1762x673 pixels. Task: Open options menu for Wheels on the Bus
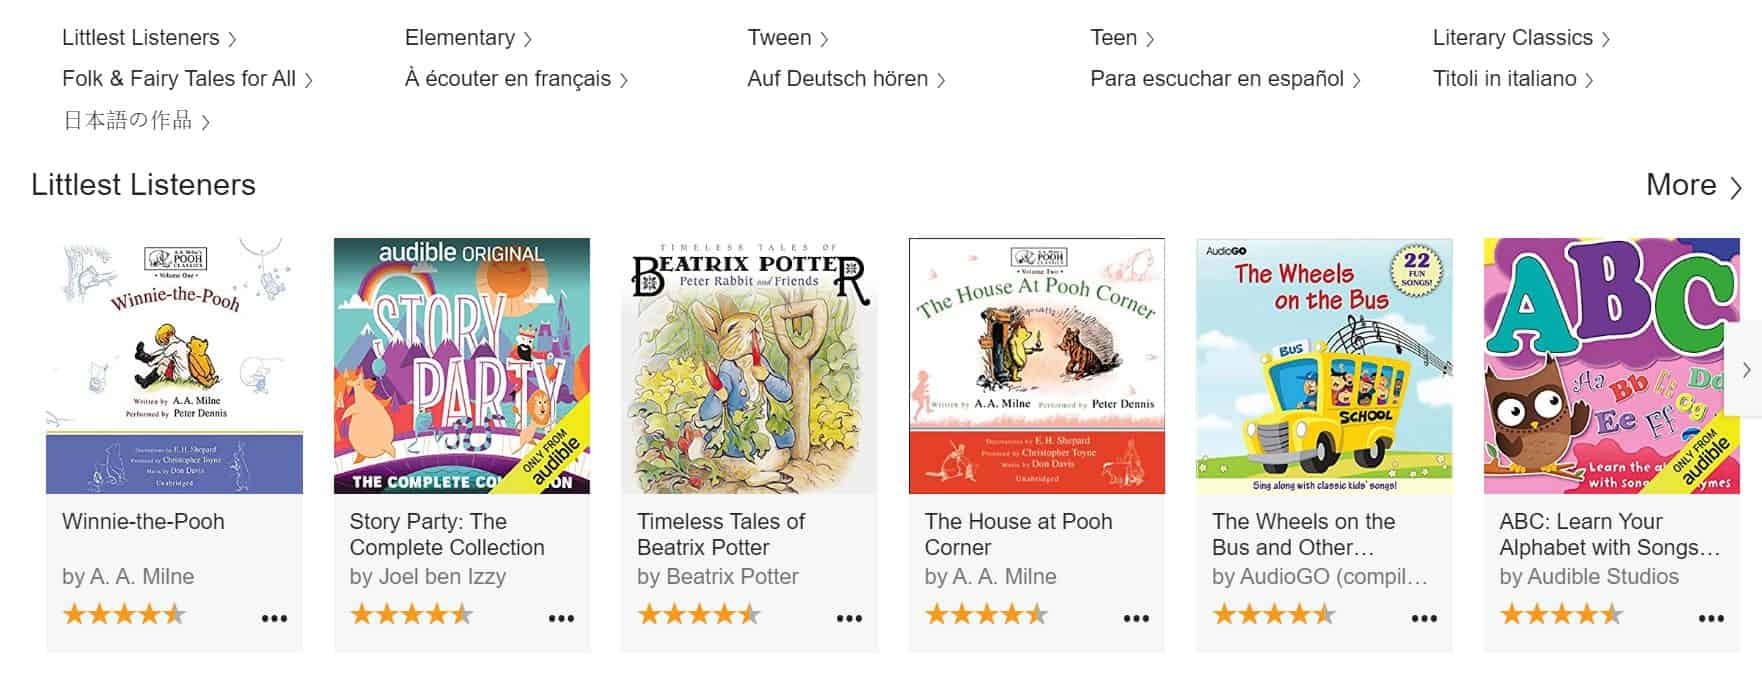(1424, 618)
